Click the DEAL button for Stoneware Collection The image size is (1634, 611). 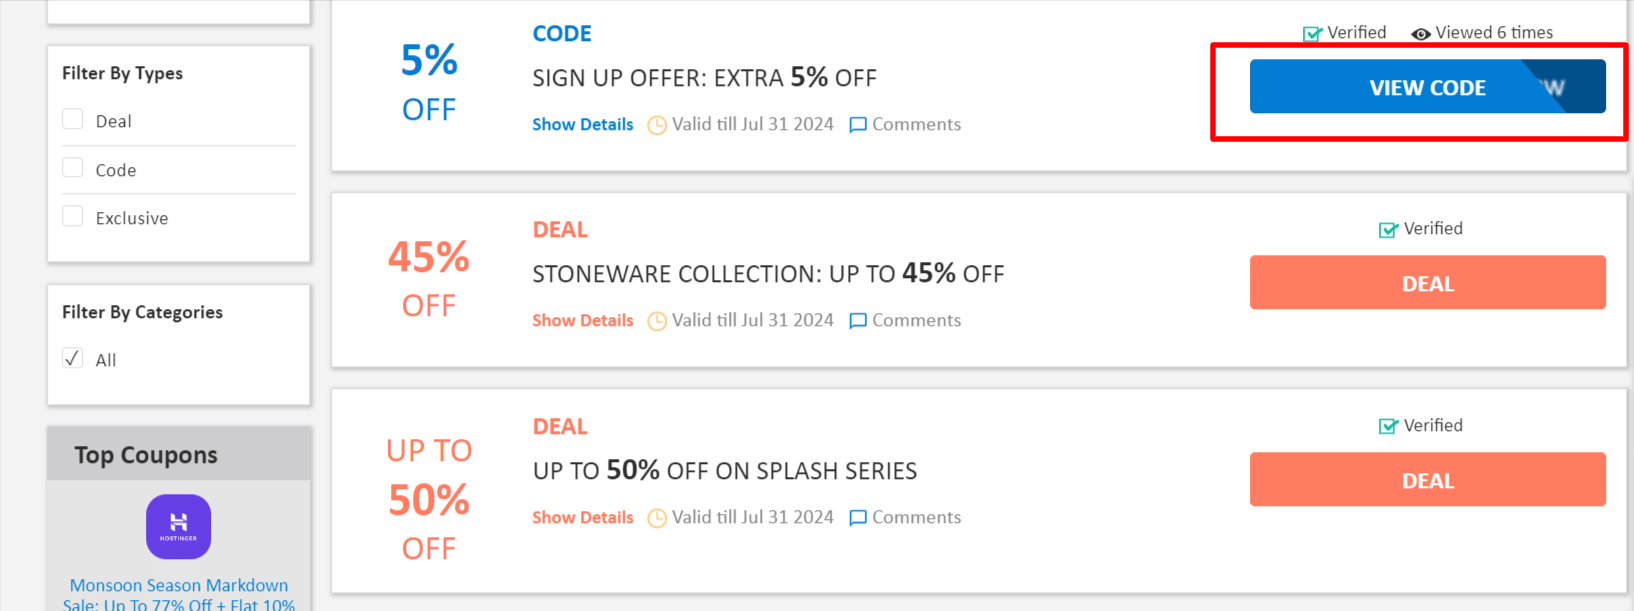(1427, 283)
